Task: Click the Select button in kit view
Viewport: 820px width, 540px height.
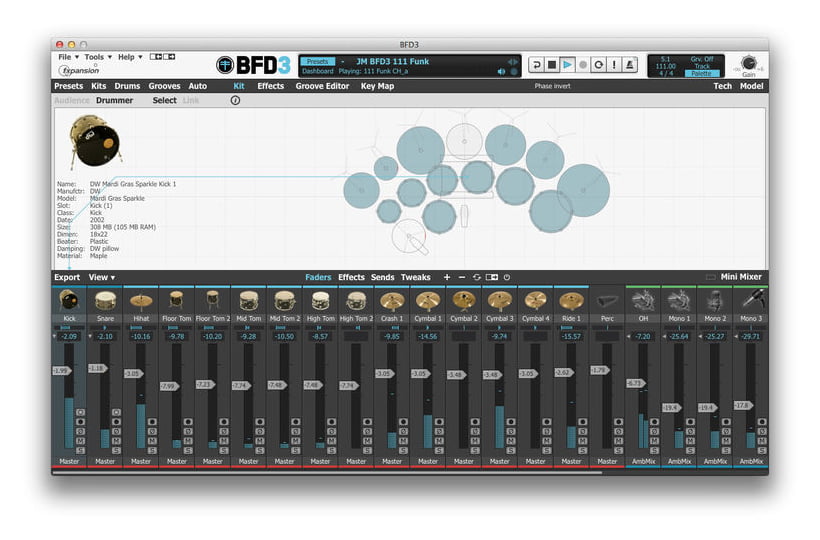Action: 164,100
